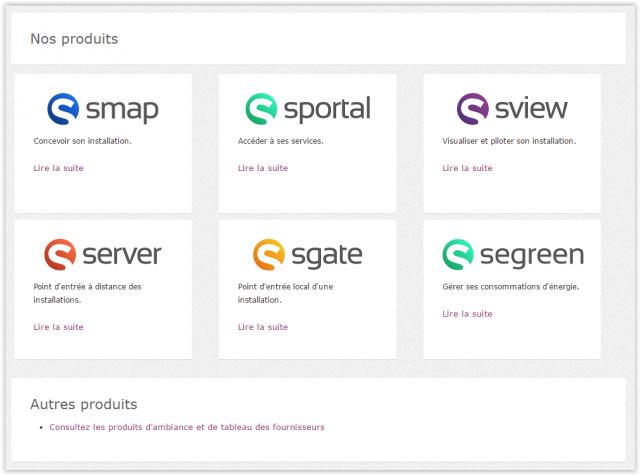
Task: Click the blue smap logo icon
Action: point(63,109)
